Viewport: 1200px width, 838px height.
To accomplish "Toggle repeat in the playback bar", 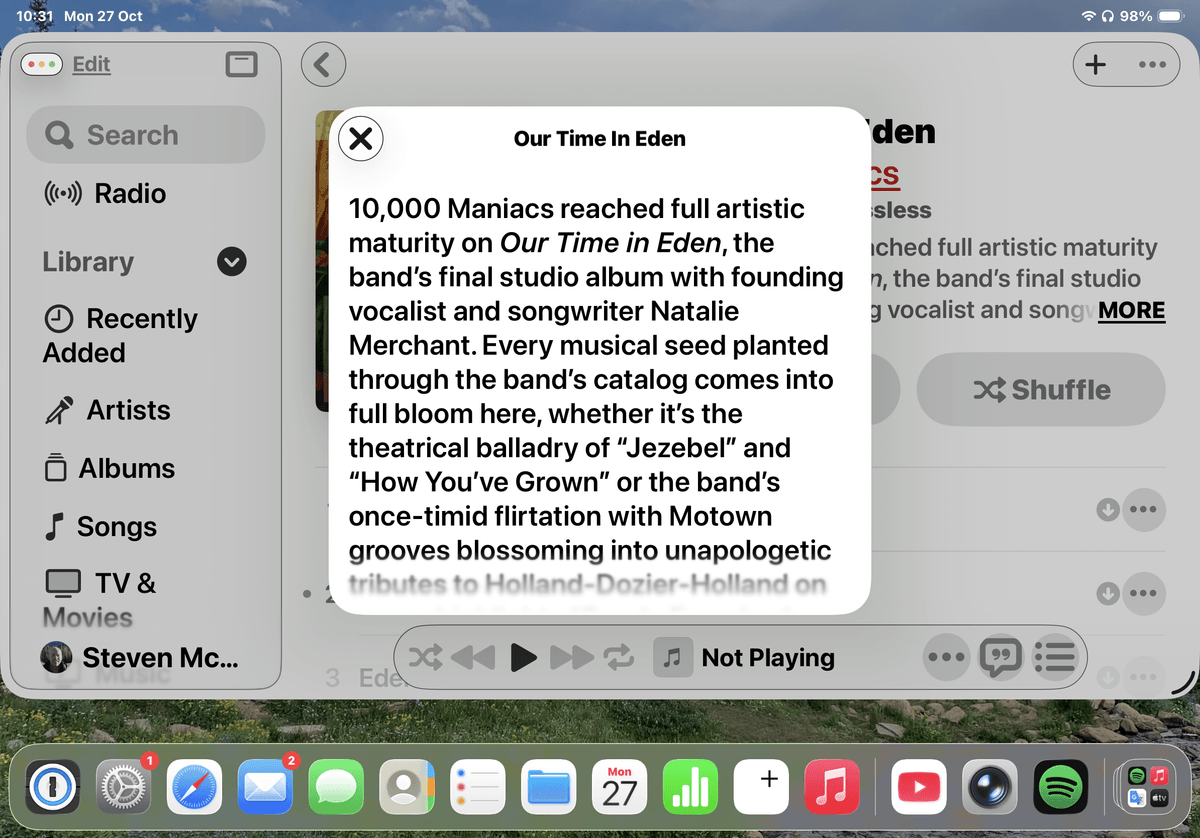I will click(619, 657).
